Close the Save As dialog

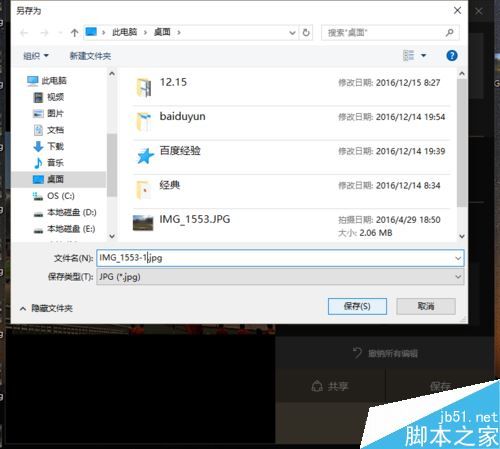click(x=457, y=11)
